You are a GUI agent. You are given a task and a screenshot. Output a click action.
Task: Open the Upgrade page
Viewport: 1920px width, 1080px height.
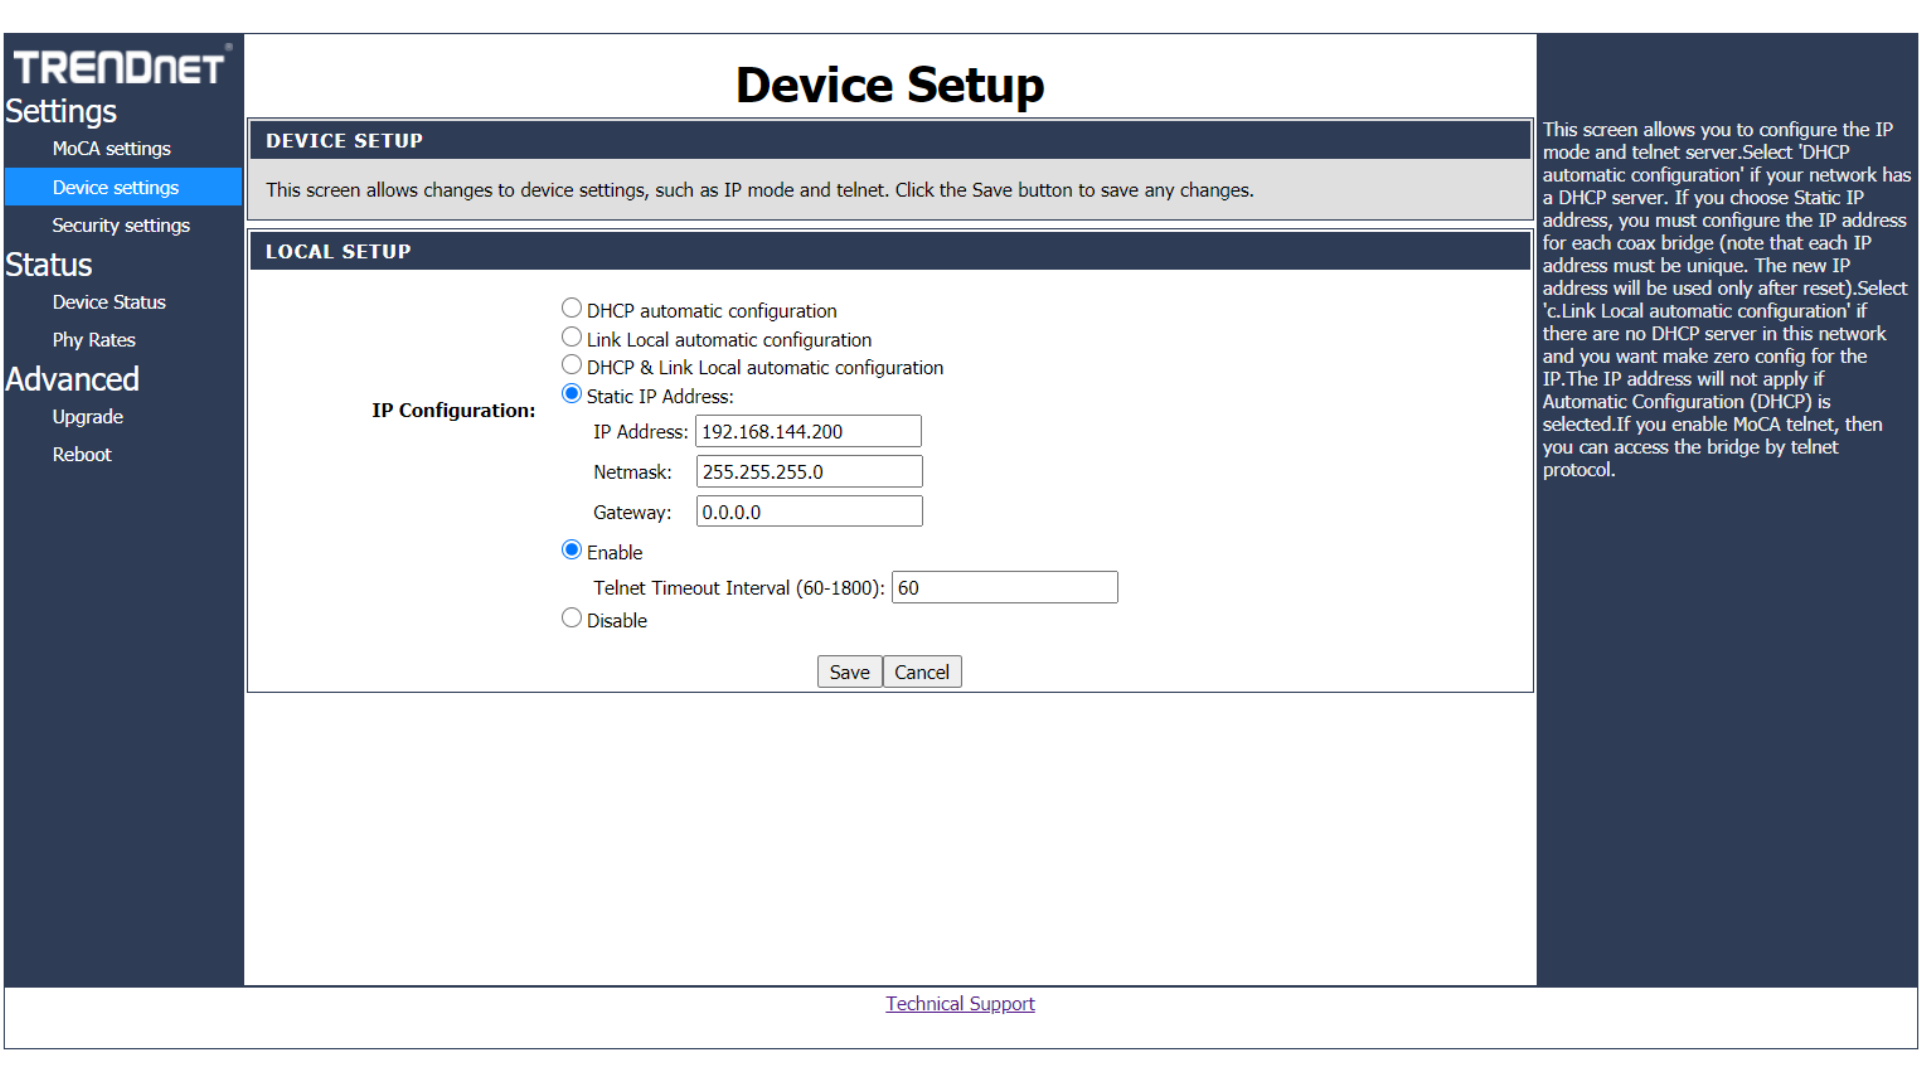coord(87,417)
